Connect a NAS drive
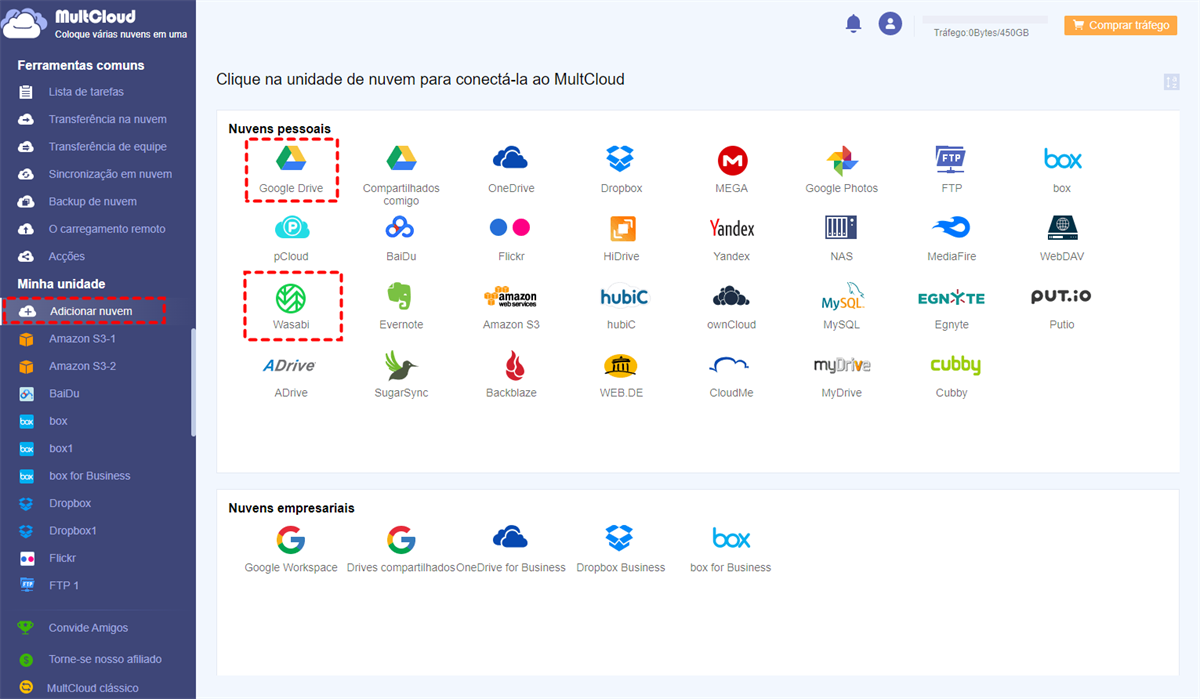Image resolution: width=1200 pixels, height=699 pixels. point(841,238)
